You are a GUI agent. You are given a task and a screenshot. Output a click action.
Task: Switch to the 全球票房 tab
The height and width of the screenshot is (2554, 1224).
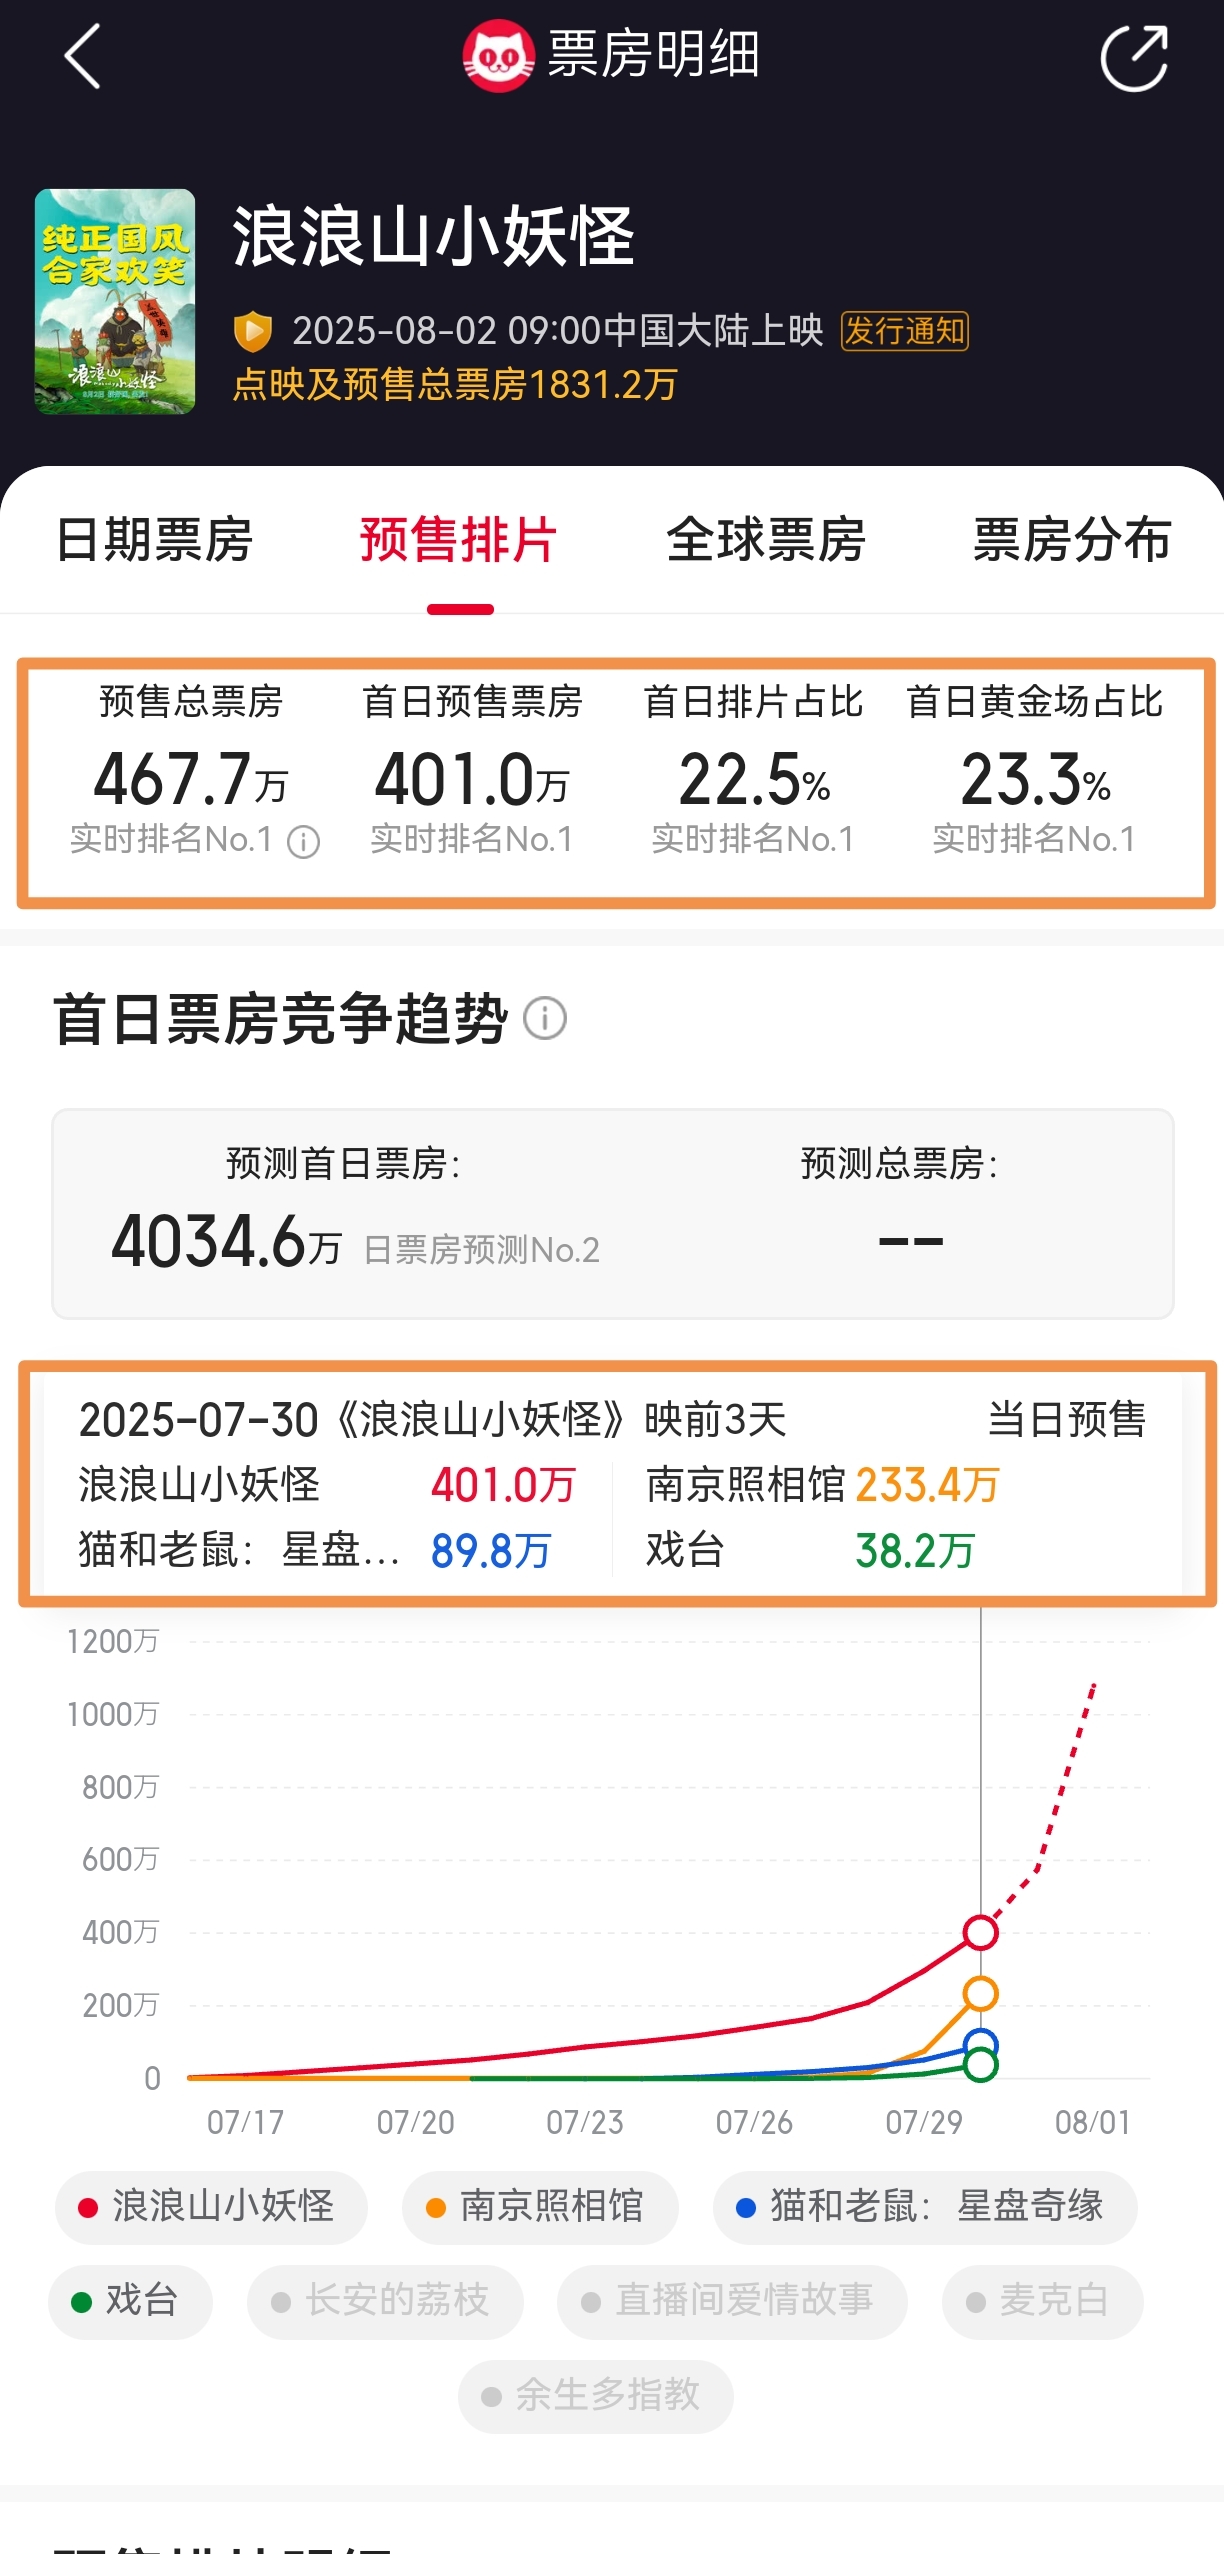[x=766, y=540]
